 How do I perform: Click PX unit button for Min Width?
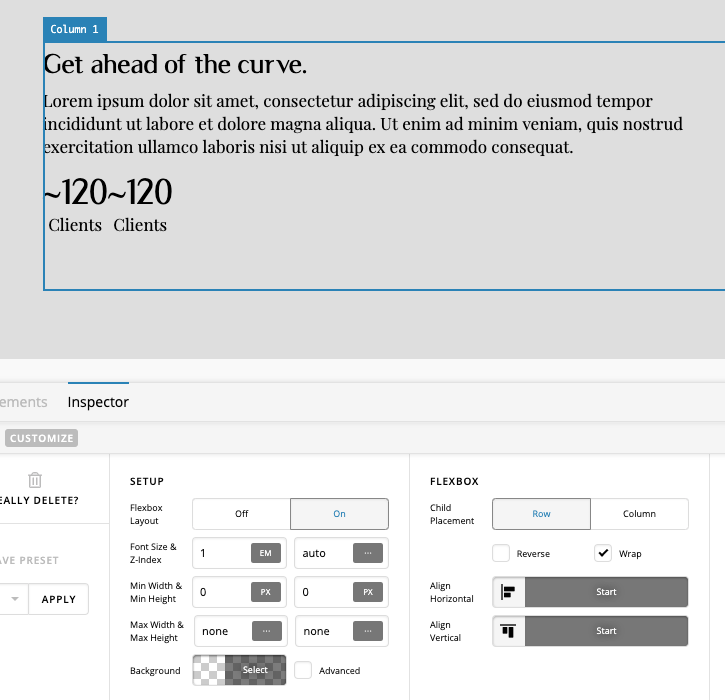coord(265,592)
